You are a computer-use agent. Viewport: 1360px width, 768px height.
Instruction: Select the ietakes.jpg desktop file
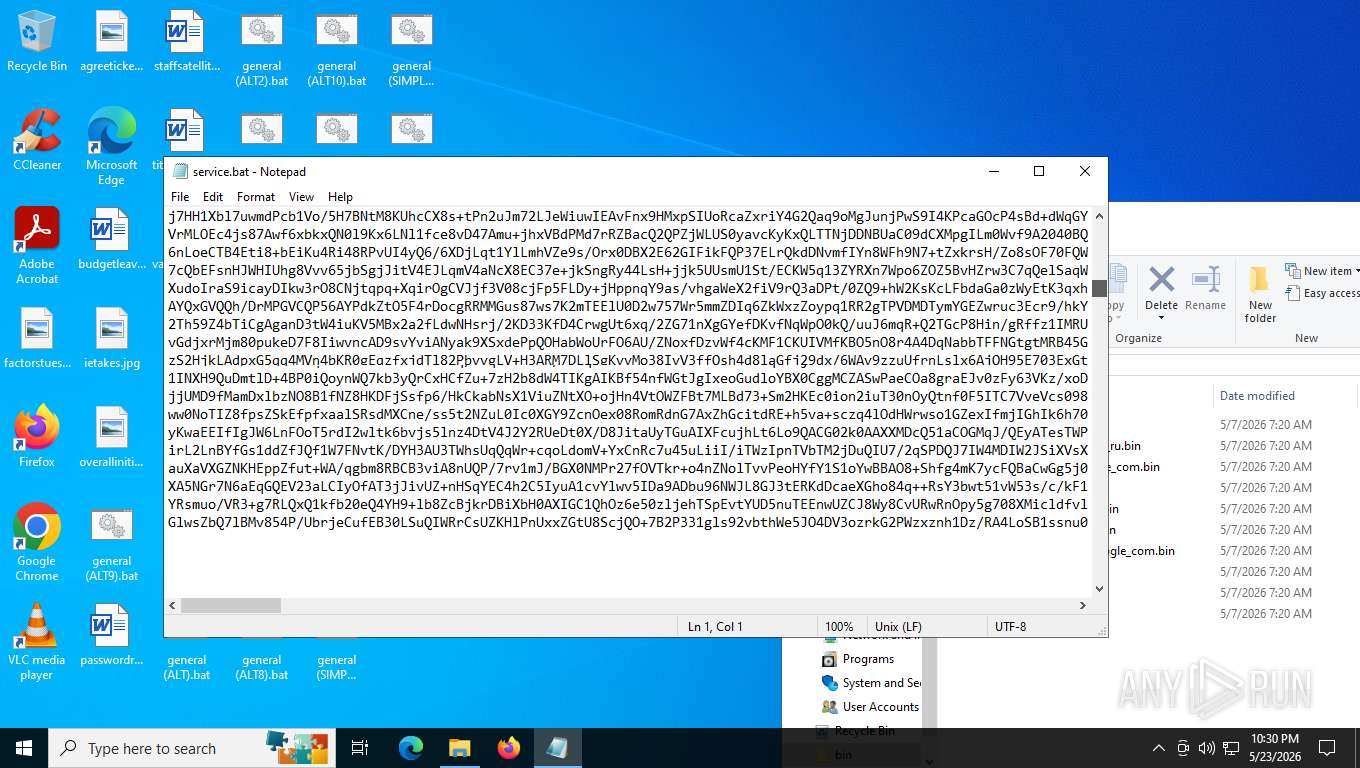(x=112, y=338)
